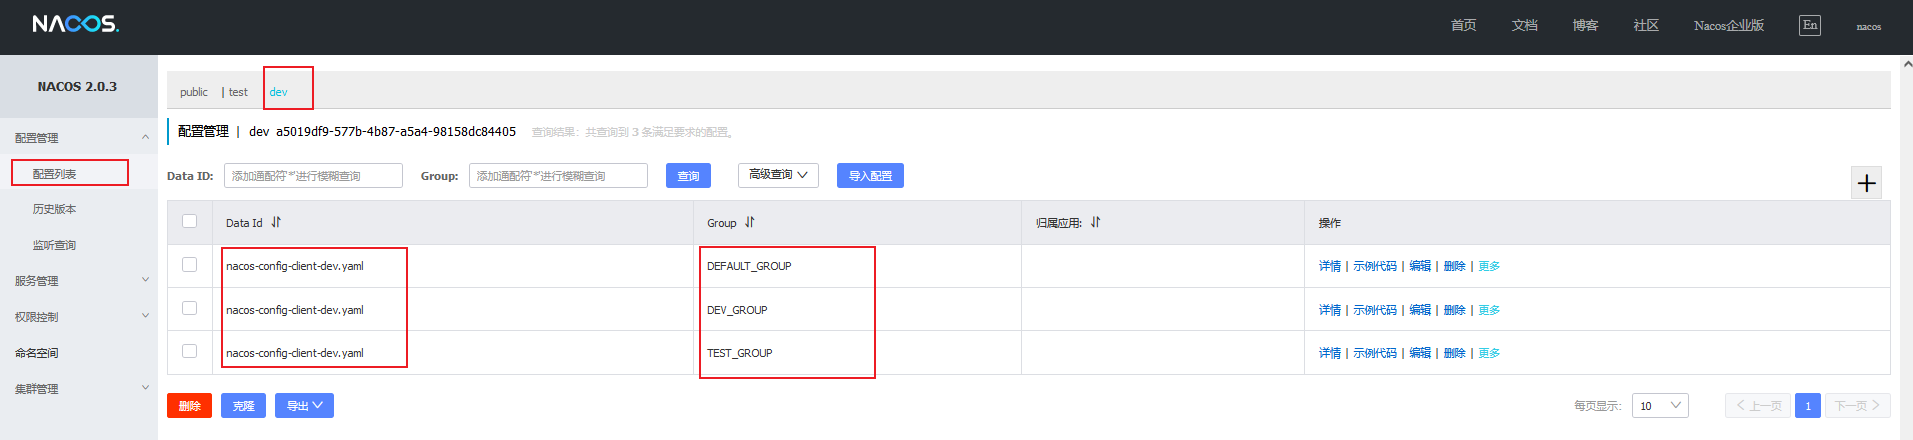Switch language with the En icon
The width and height of the screenshot is (1913, 440).
[1809, 25]
